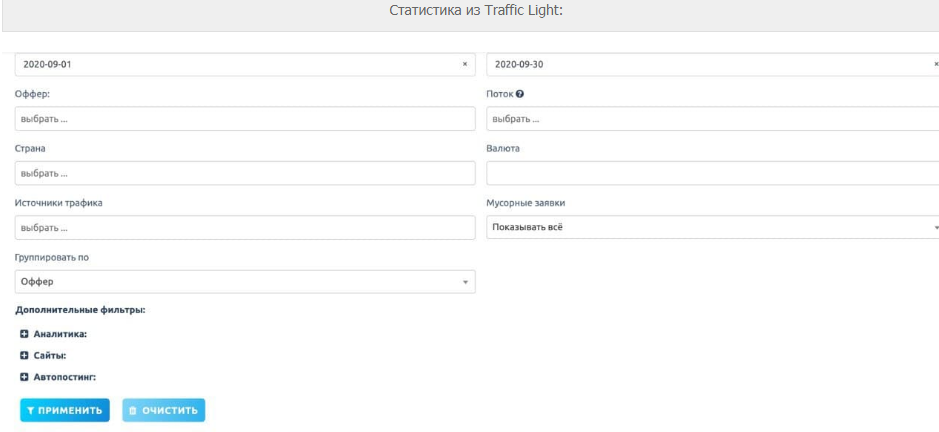939x432 pixels.
Task: Click the Валюта input field
Action: (x=710, y=173)
